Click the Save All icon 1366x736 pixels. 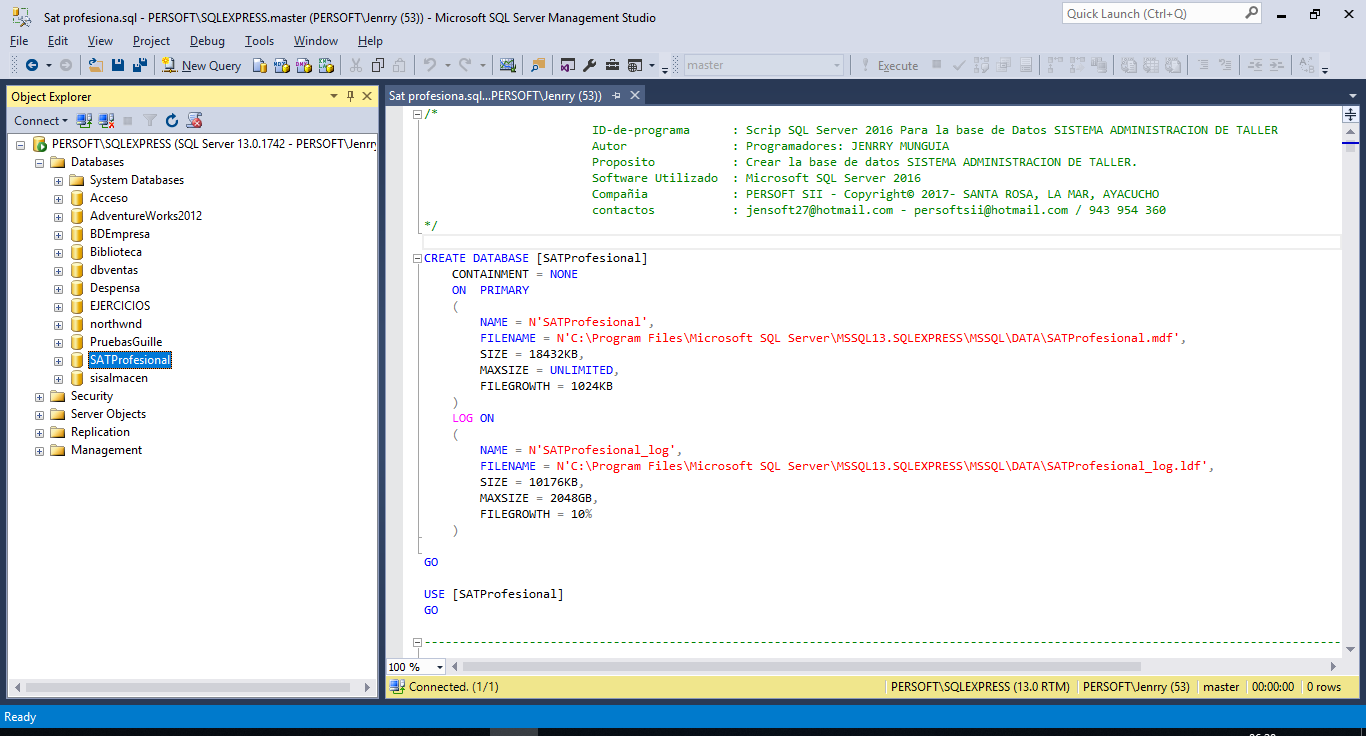tap(140, 65)
